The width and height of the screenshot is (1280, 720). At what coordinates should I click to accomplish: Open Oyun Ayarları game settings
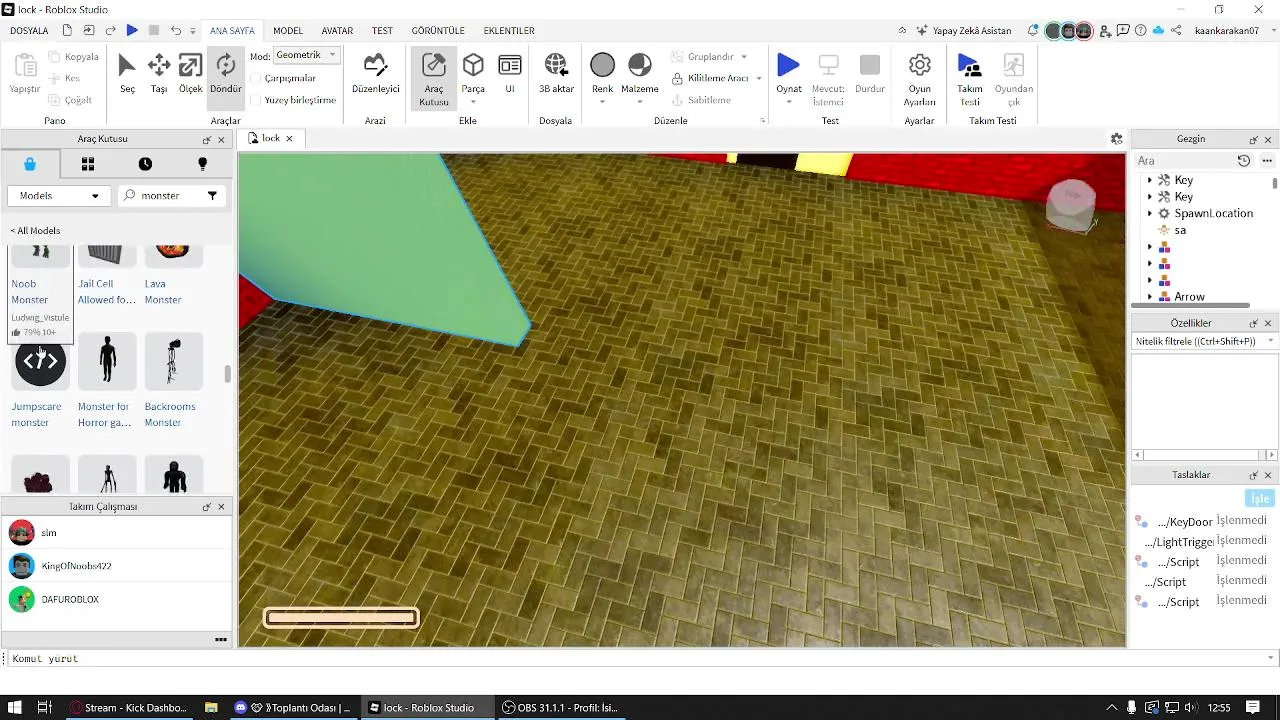click(920, 79)
